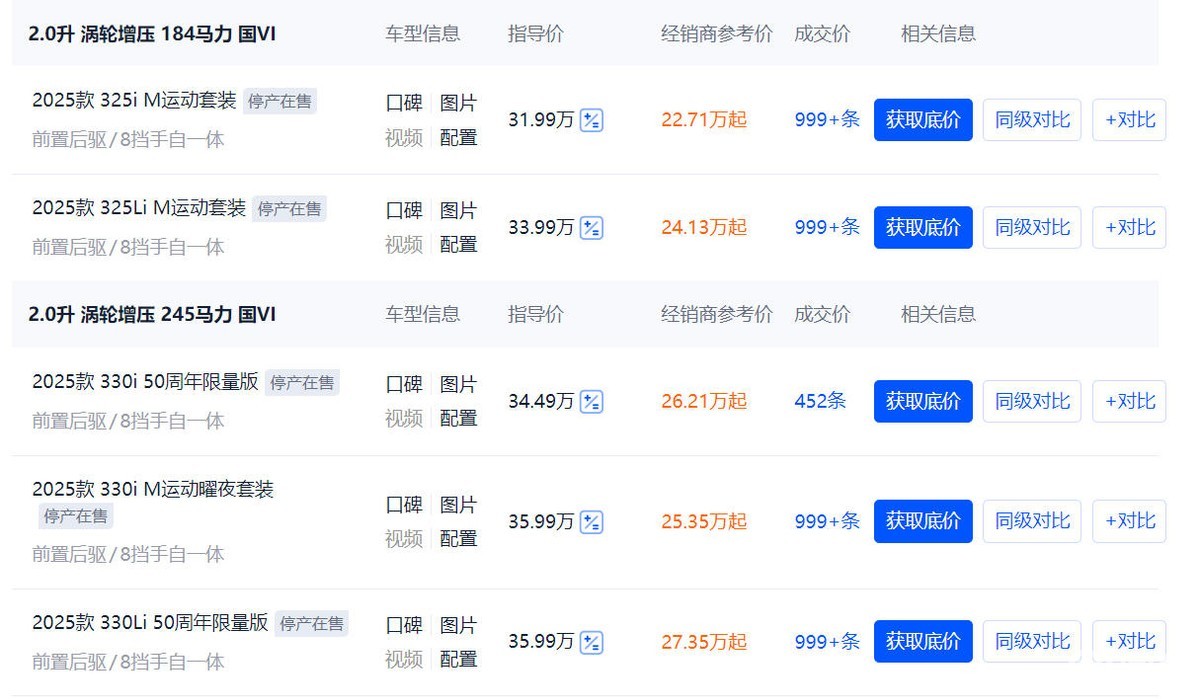Click 获取底价 for 330Li 50周年限量版
This screenshot has width=1200, height=699.
pos(922,641)
